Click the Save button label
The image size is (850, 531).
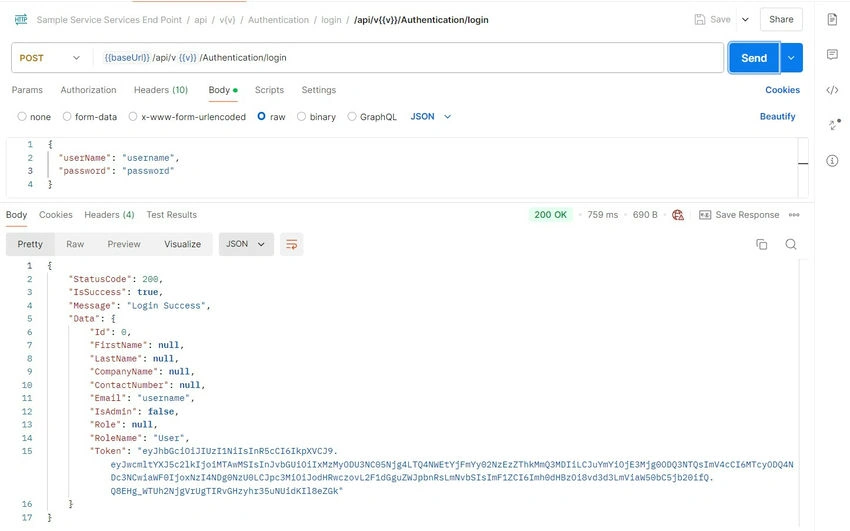[720, 20]
